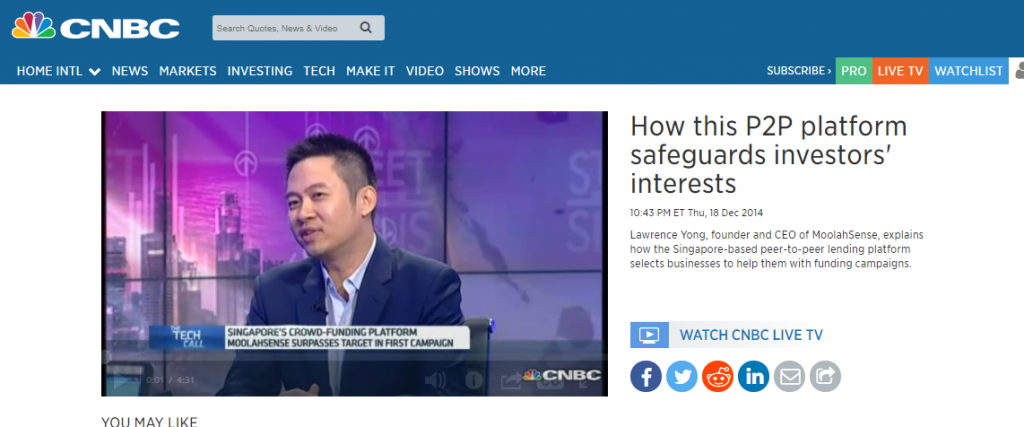Open the video info icon
1024x427 pixels.
point(473,380)
